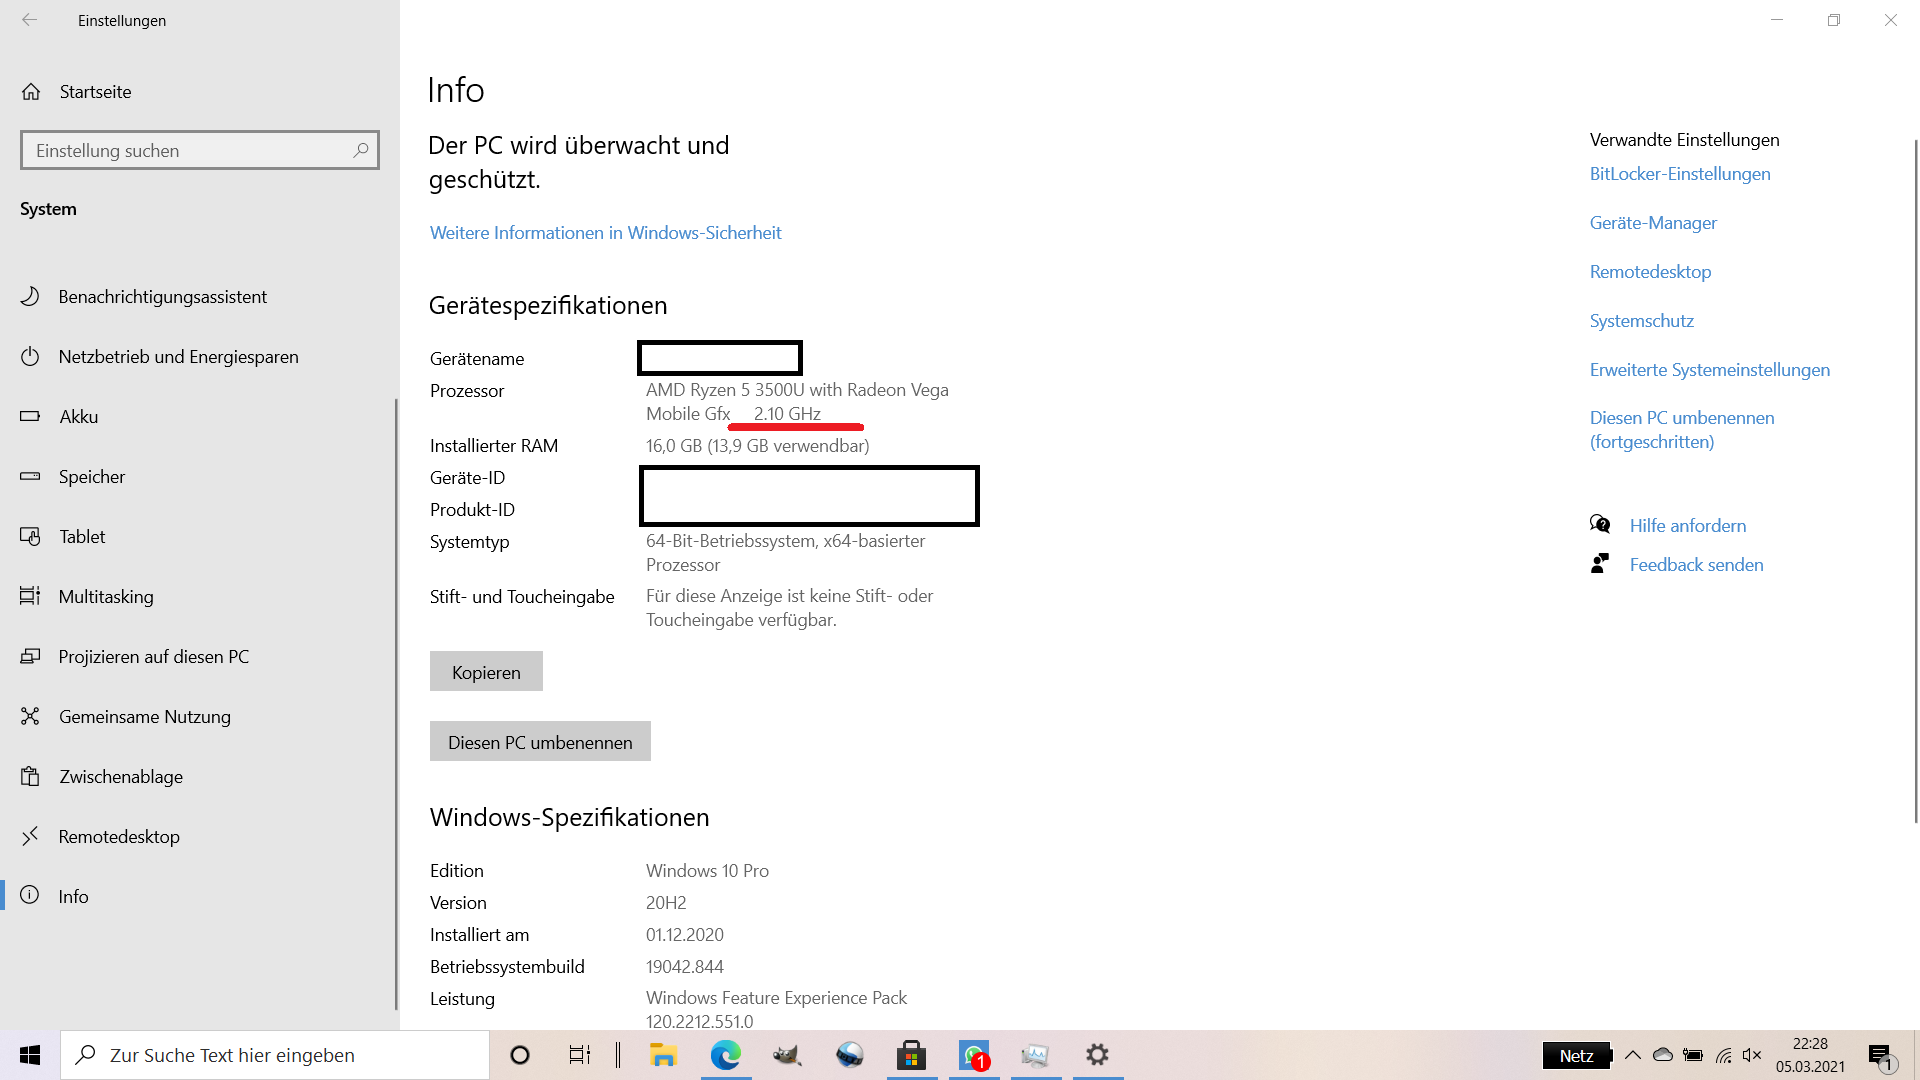Click the muted volume tray icon
1920x1080 pixels.
(x=1752, y=1055)
